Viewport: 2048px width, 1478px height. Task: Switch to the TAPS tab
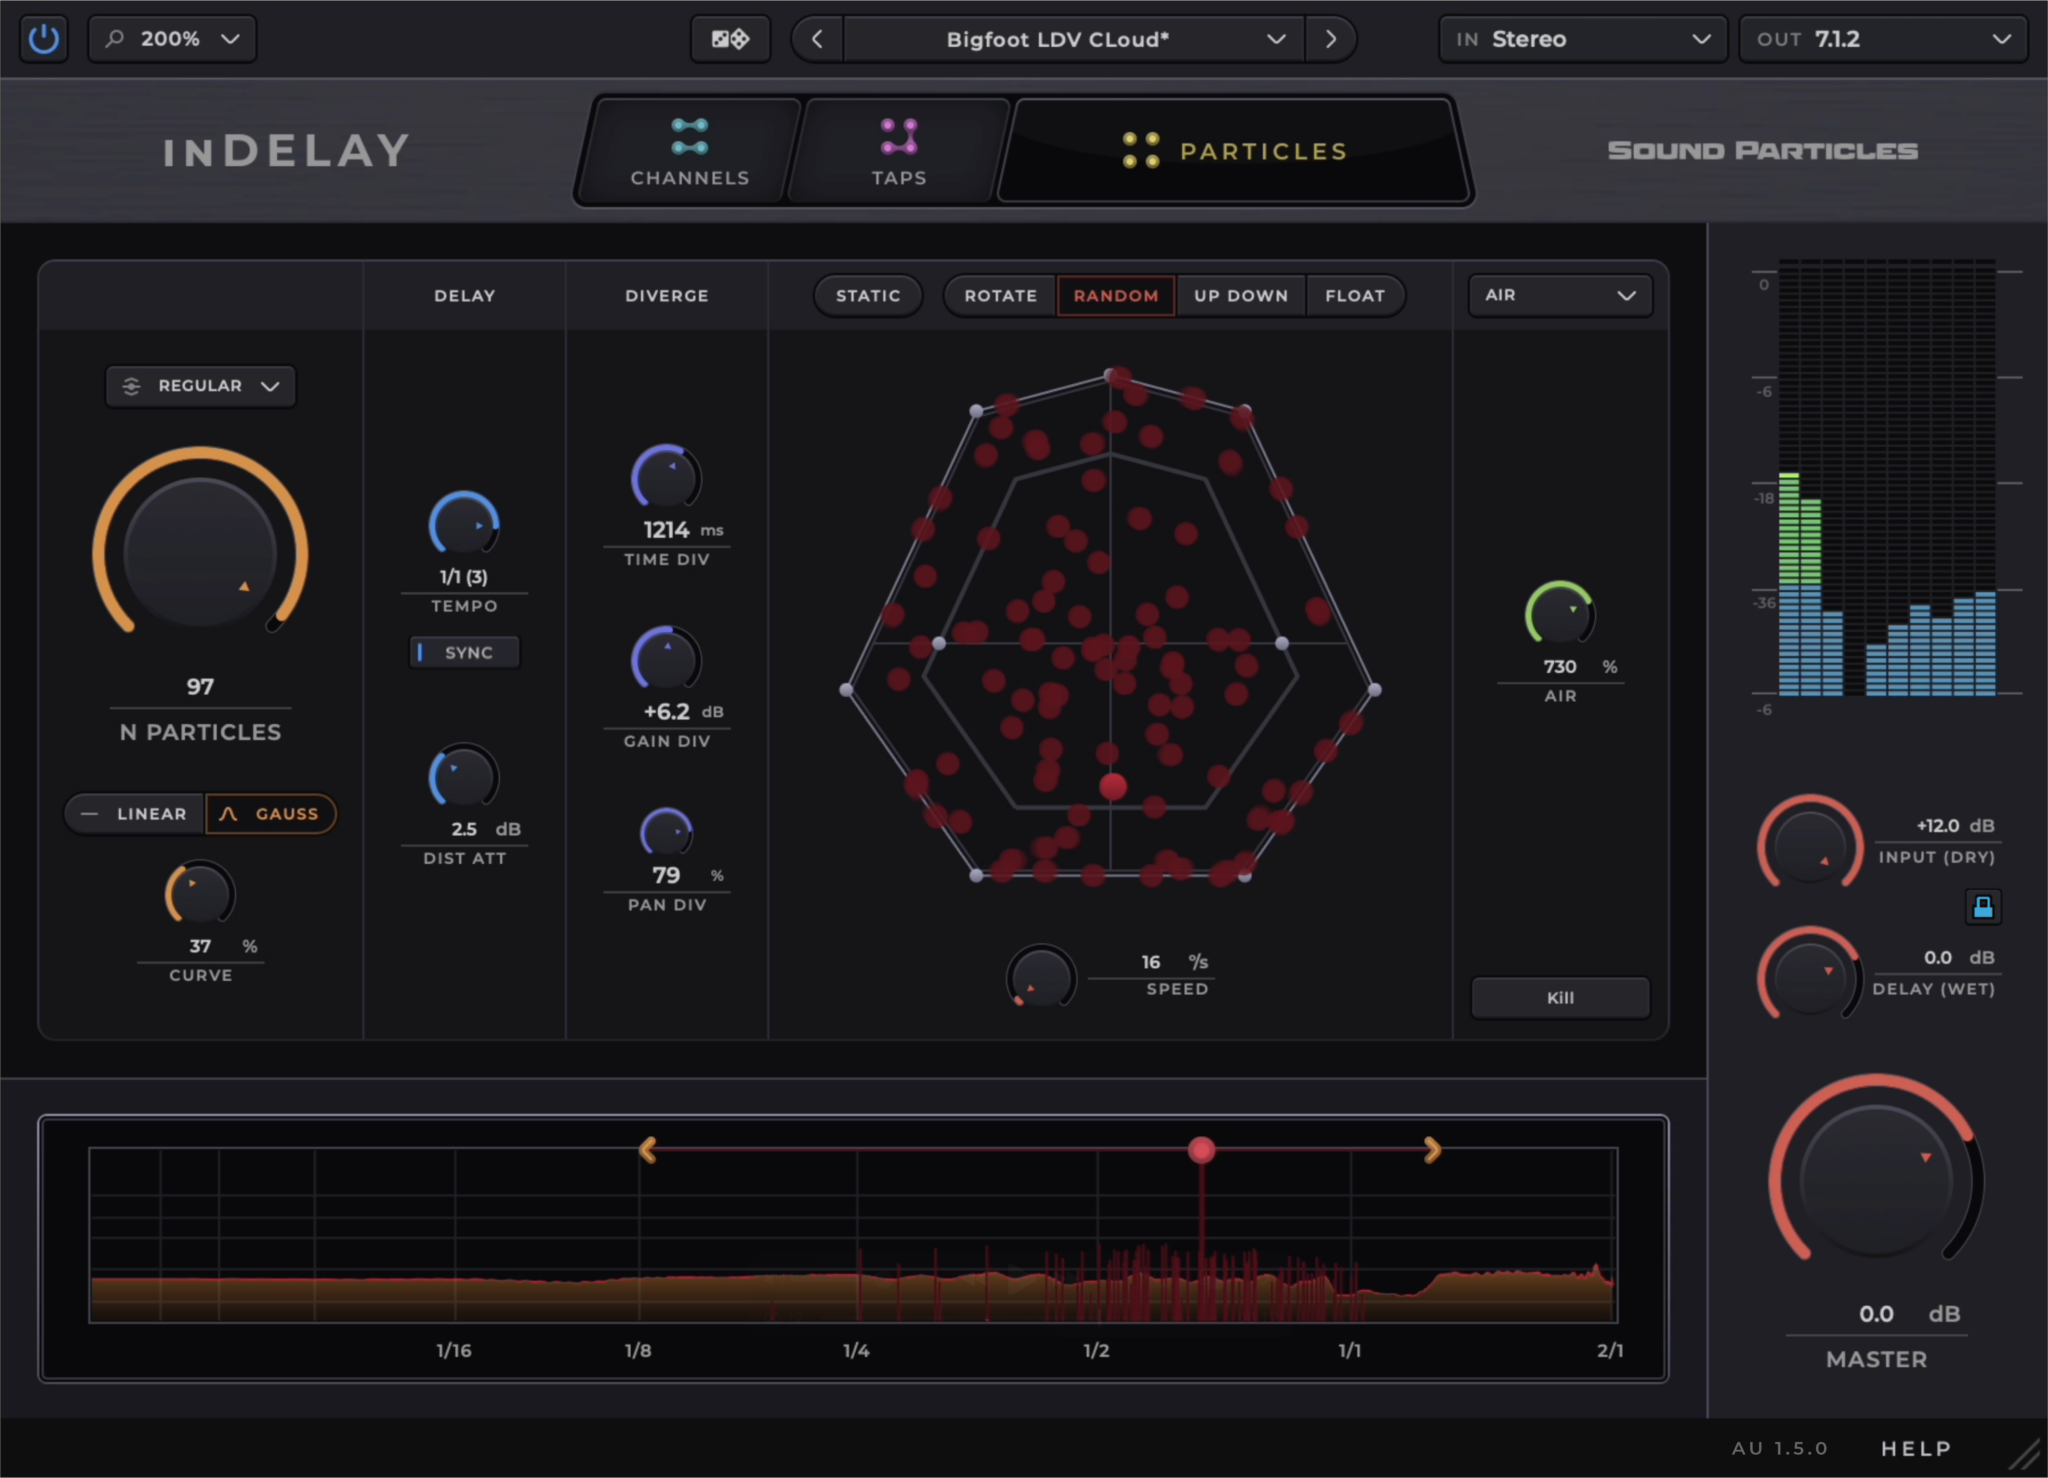tap(898, 152)
